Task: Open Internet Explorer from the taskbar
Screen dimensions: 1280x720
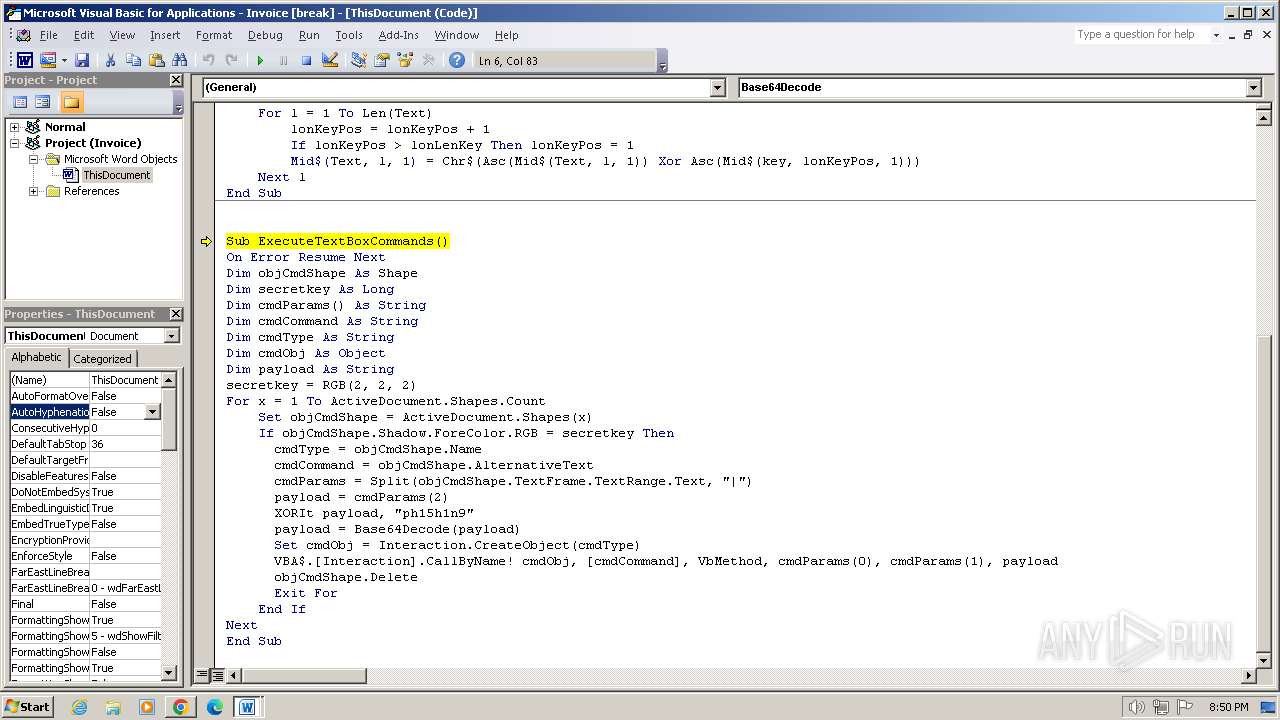Action: pyautogui.click(x=79, y=707)
